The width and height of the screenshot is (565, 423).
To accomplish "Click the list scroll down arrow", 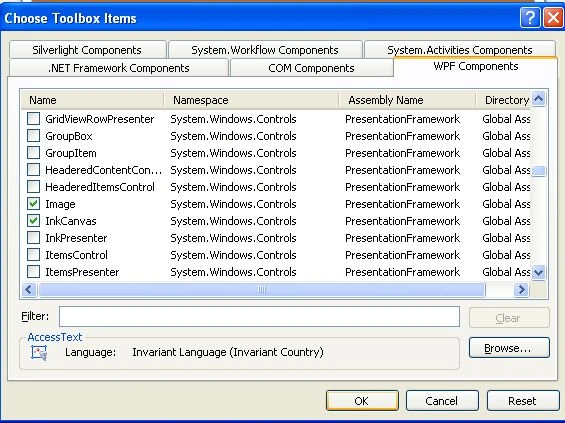I will click(539, 272).
